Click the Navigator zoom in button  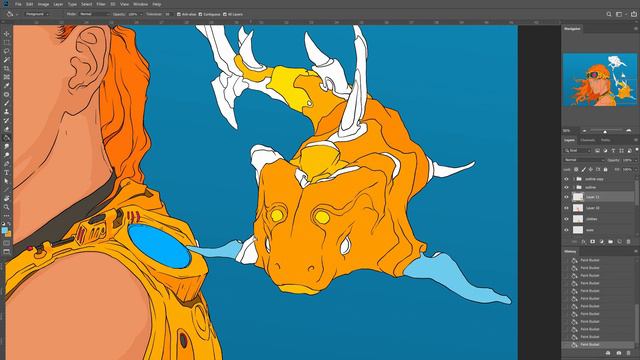pyautogui.click(x=629, y=131)
